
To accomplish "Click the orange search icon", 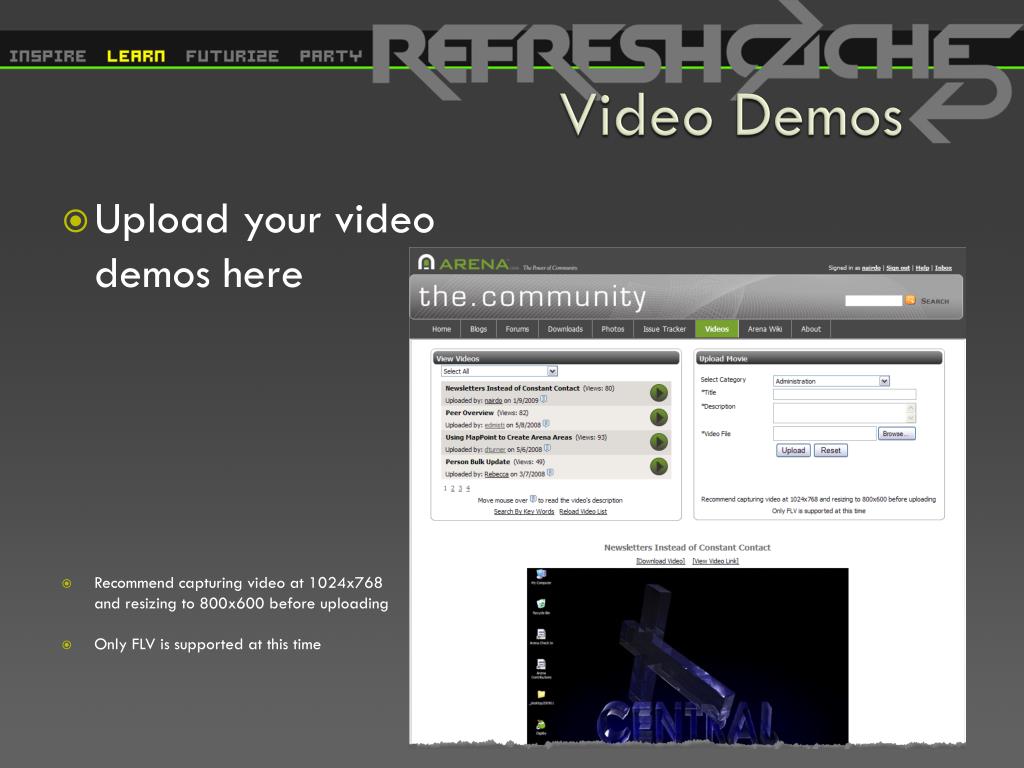I will [x=910, y=300].
